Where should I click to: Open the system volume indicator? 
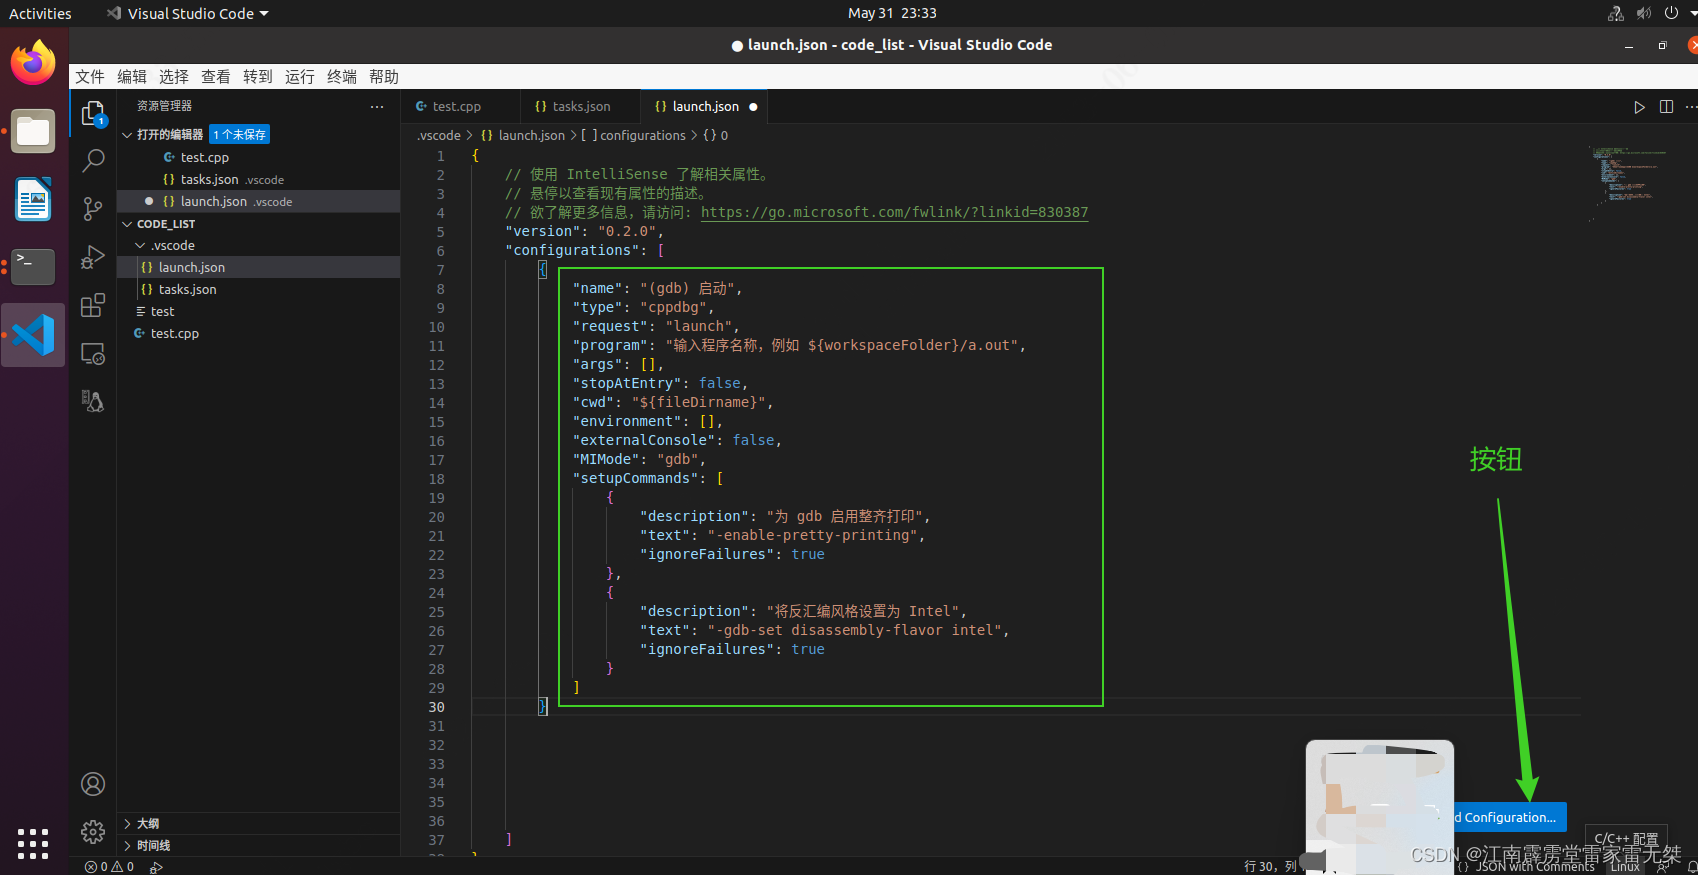[x=1644, y=13]
